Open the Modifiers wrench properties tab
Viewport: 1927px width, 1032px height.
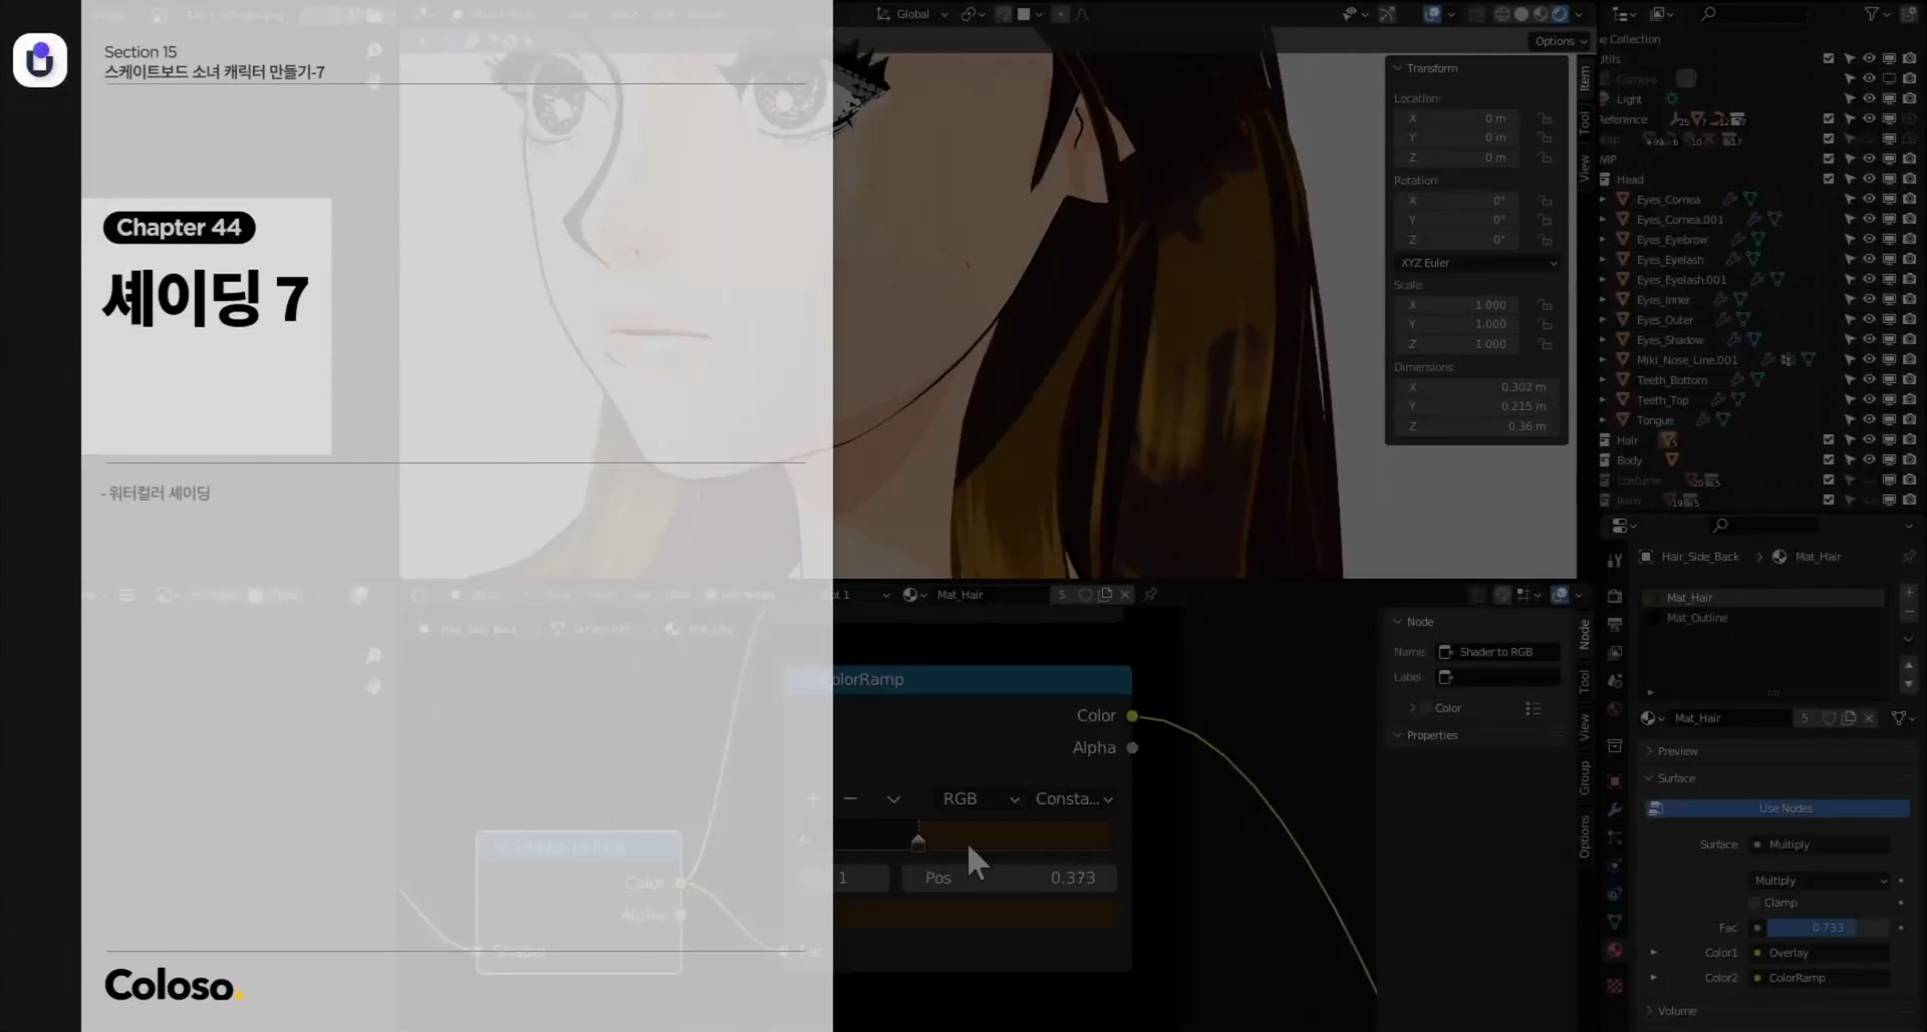[x=1615, y=809]
